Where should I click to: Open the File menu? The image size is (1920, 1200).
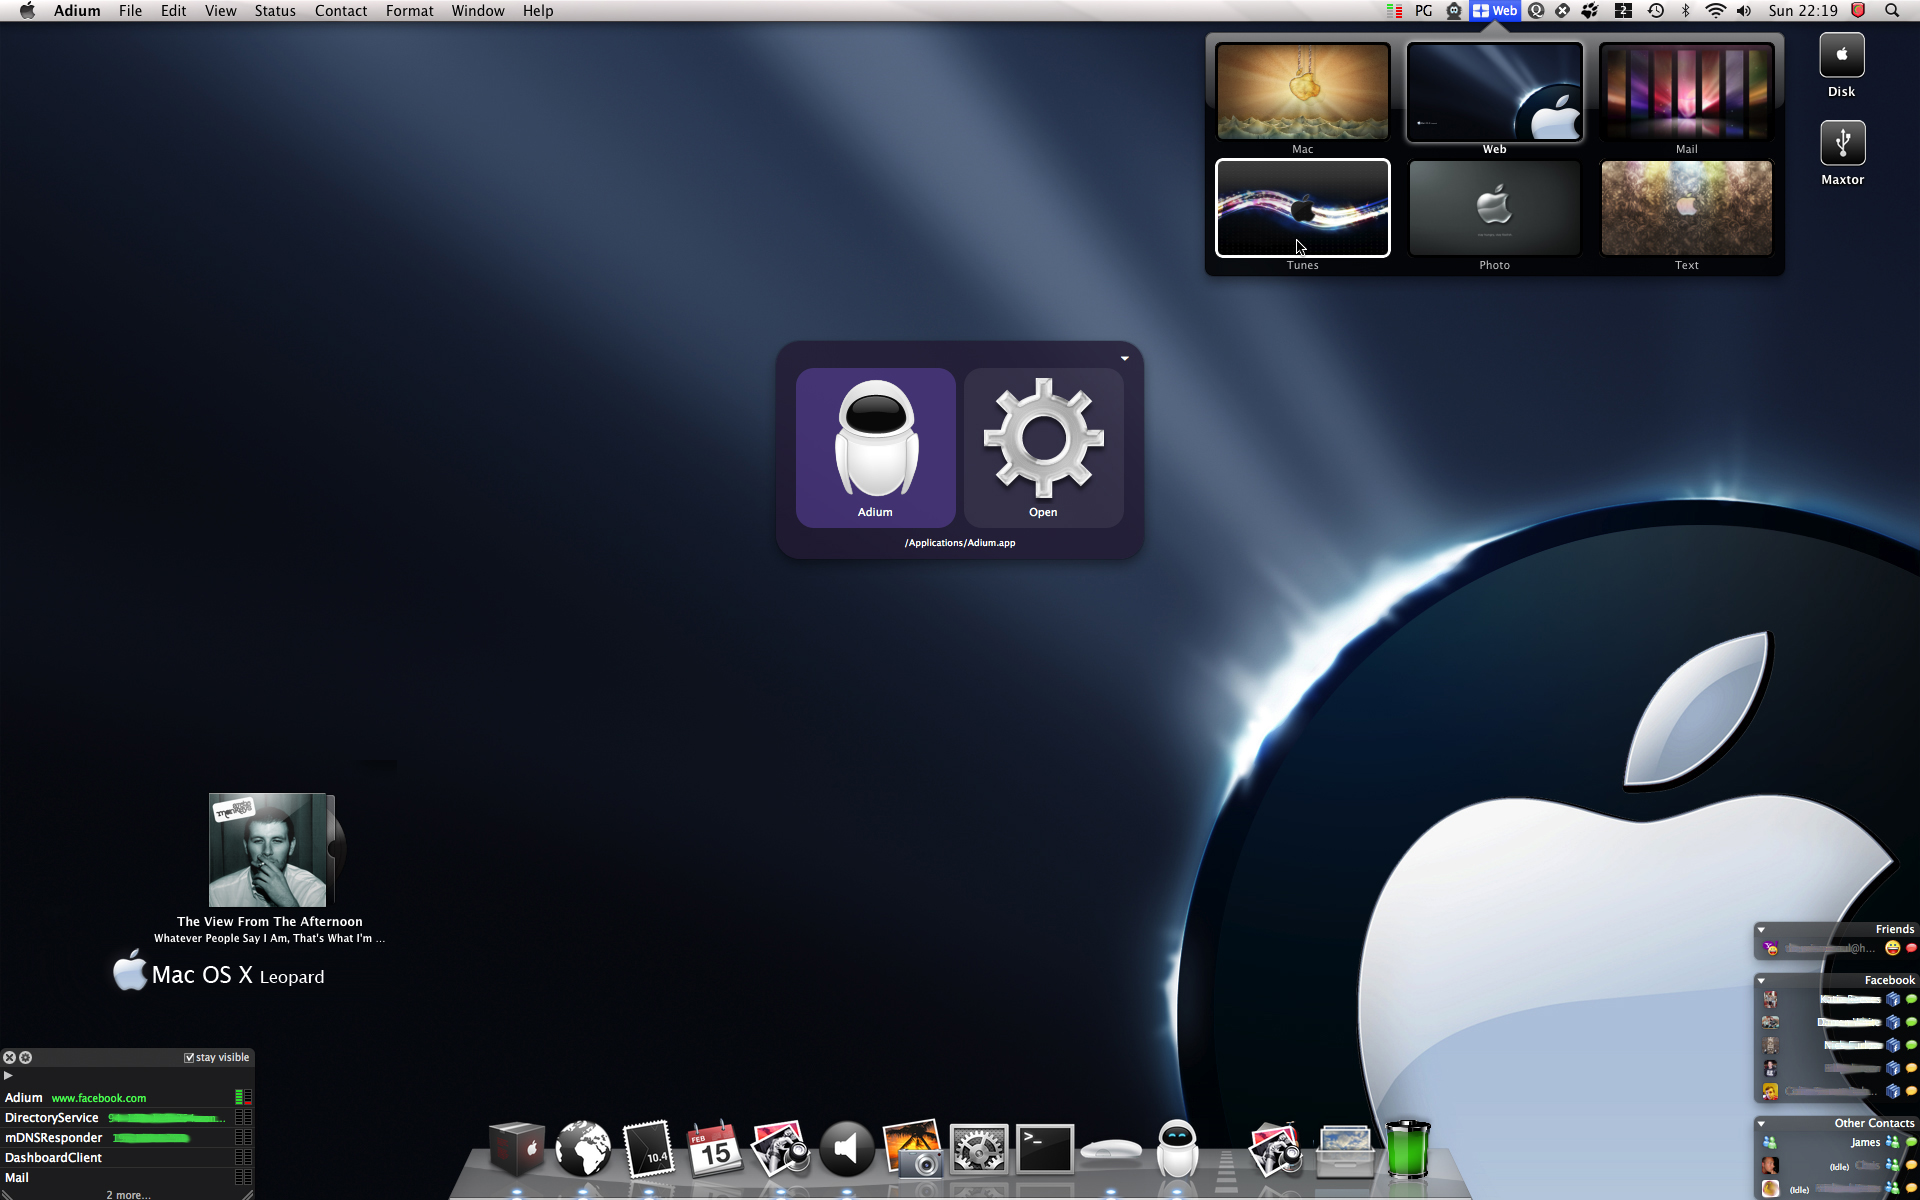coord(130,11)
